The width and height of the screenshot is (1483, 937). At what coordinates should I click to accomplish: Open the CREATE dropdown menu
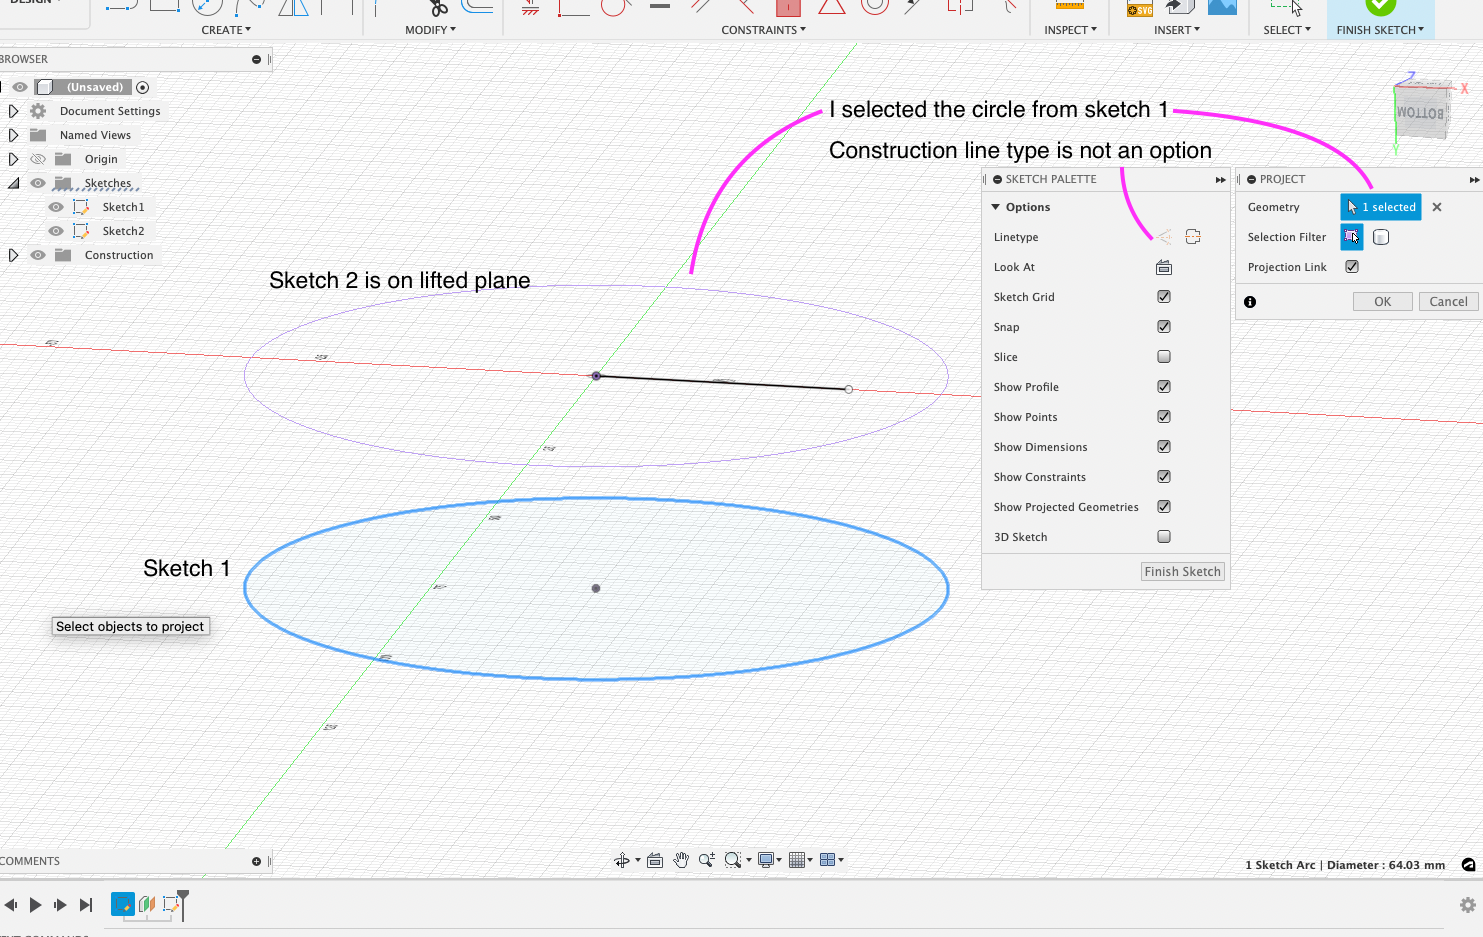(226, 30)
